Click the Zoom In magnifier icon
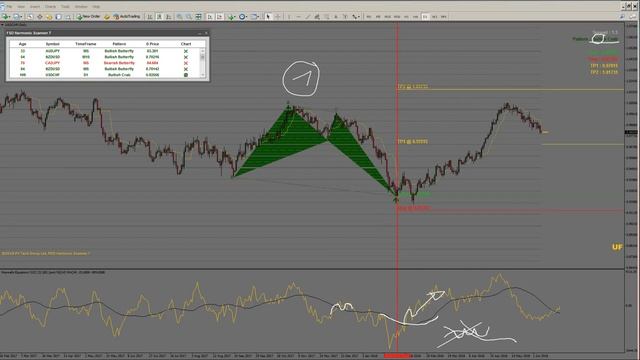The image size is (640, 360). click(180, 17)
